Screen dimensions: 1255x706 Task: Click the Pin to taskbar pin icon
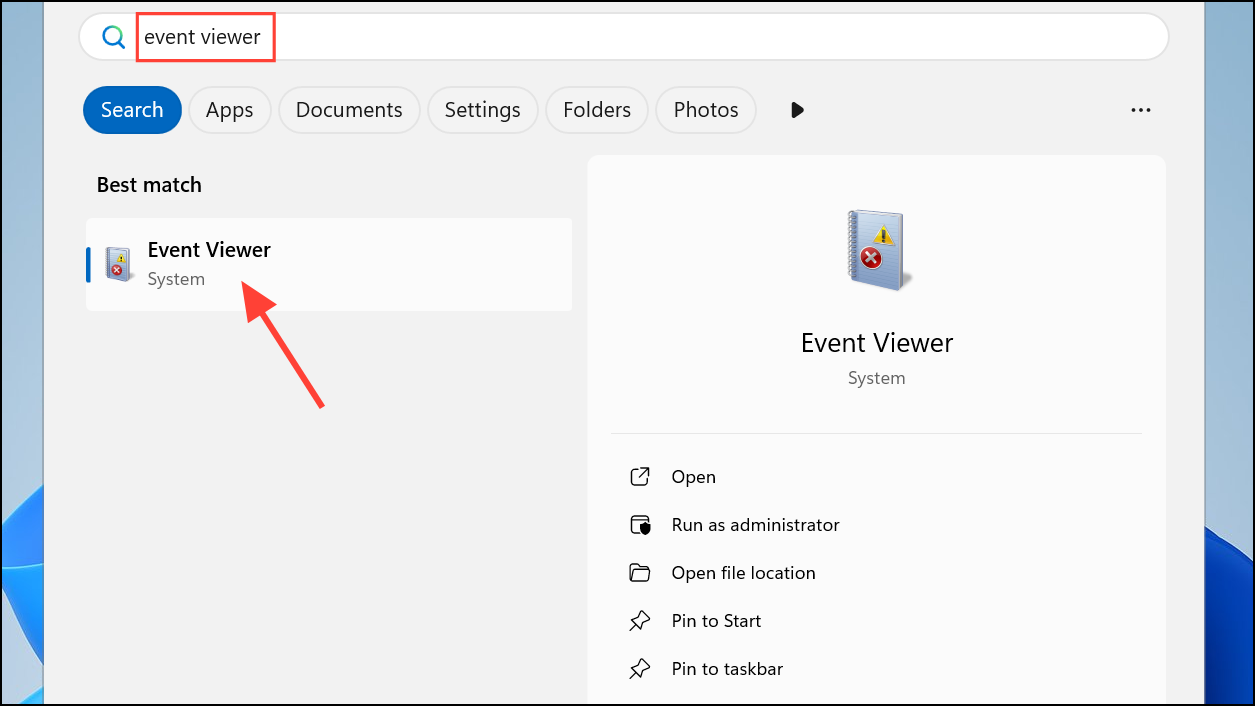click(640, 669)
